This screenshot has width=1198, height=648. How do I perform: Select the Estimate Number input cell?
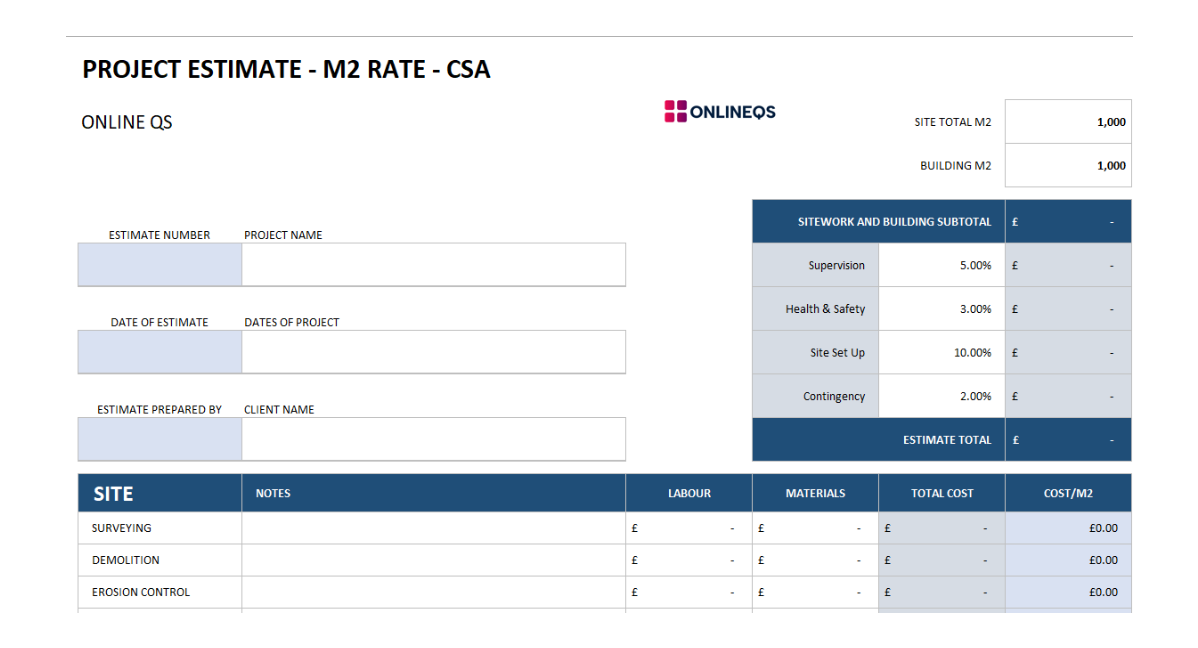pos(160,265)
